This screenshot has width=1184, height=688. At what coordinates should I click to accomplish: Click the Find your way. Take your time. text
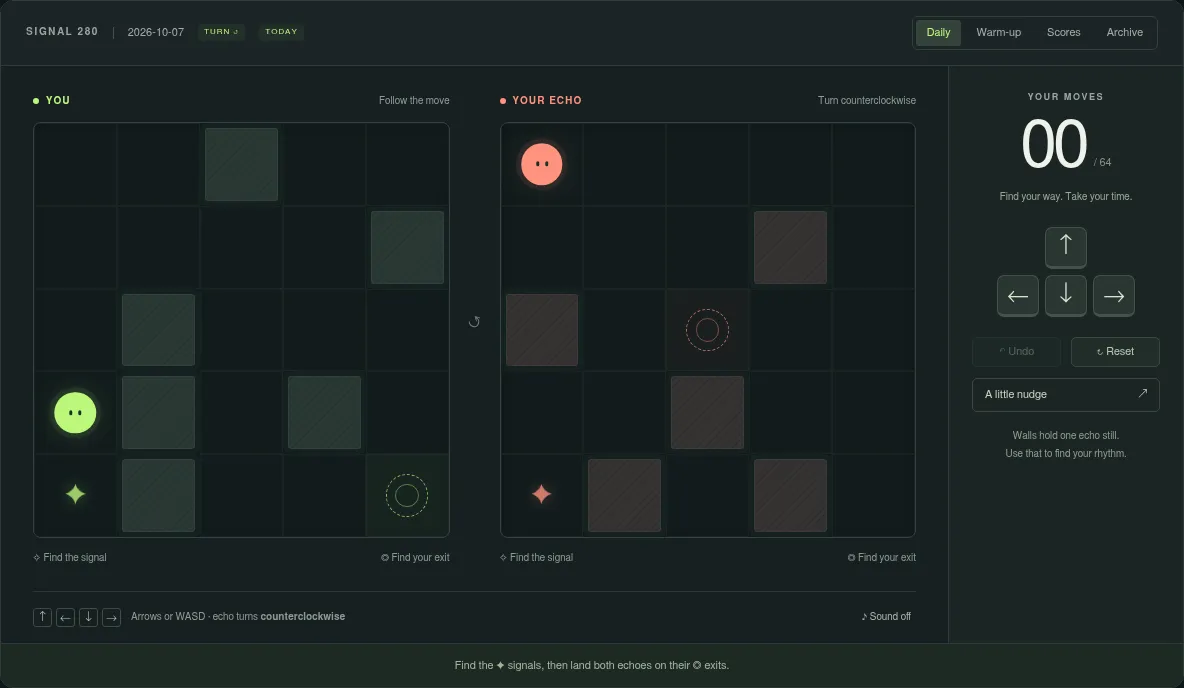pyautogui.click(x=1065, y=196)
